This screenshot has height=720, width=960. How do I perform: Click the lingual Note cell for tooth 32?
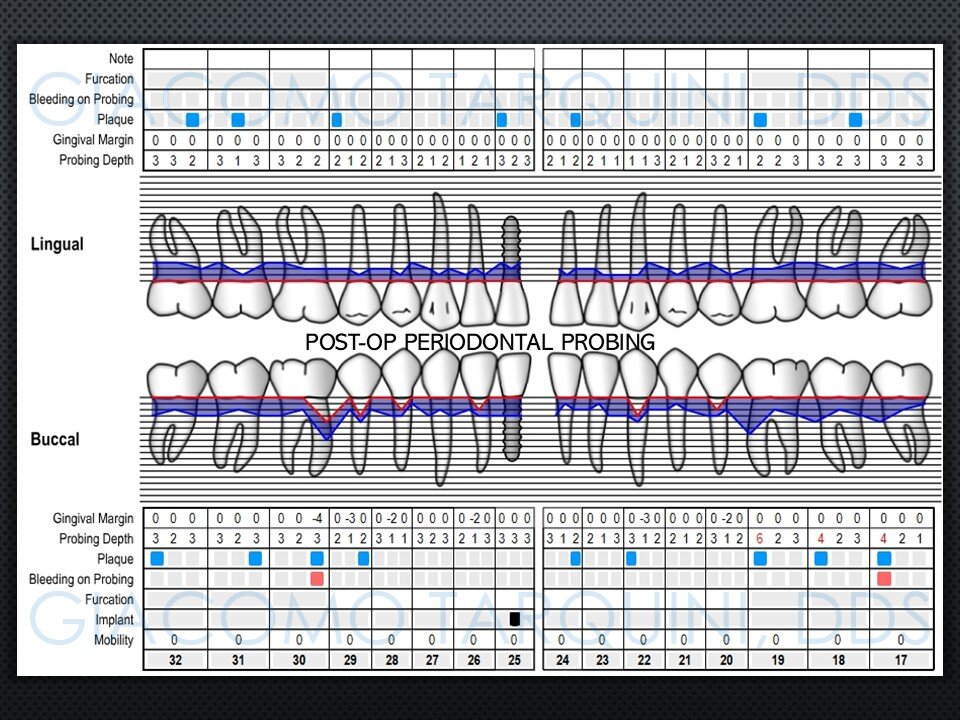pyautogui.click(x=175, y=59)
